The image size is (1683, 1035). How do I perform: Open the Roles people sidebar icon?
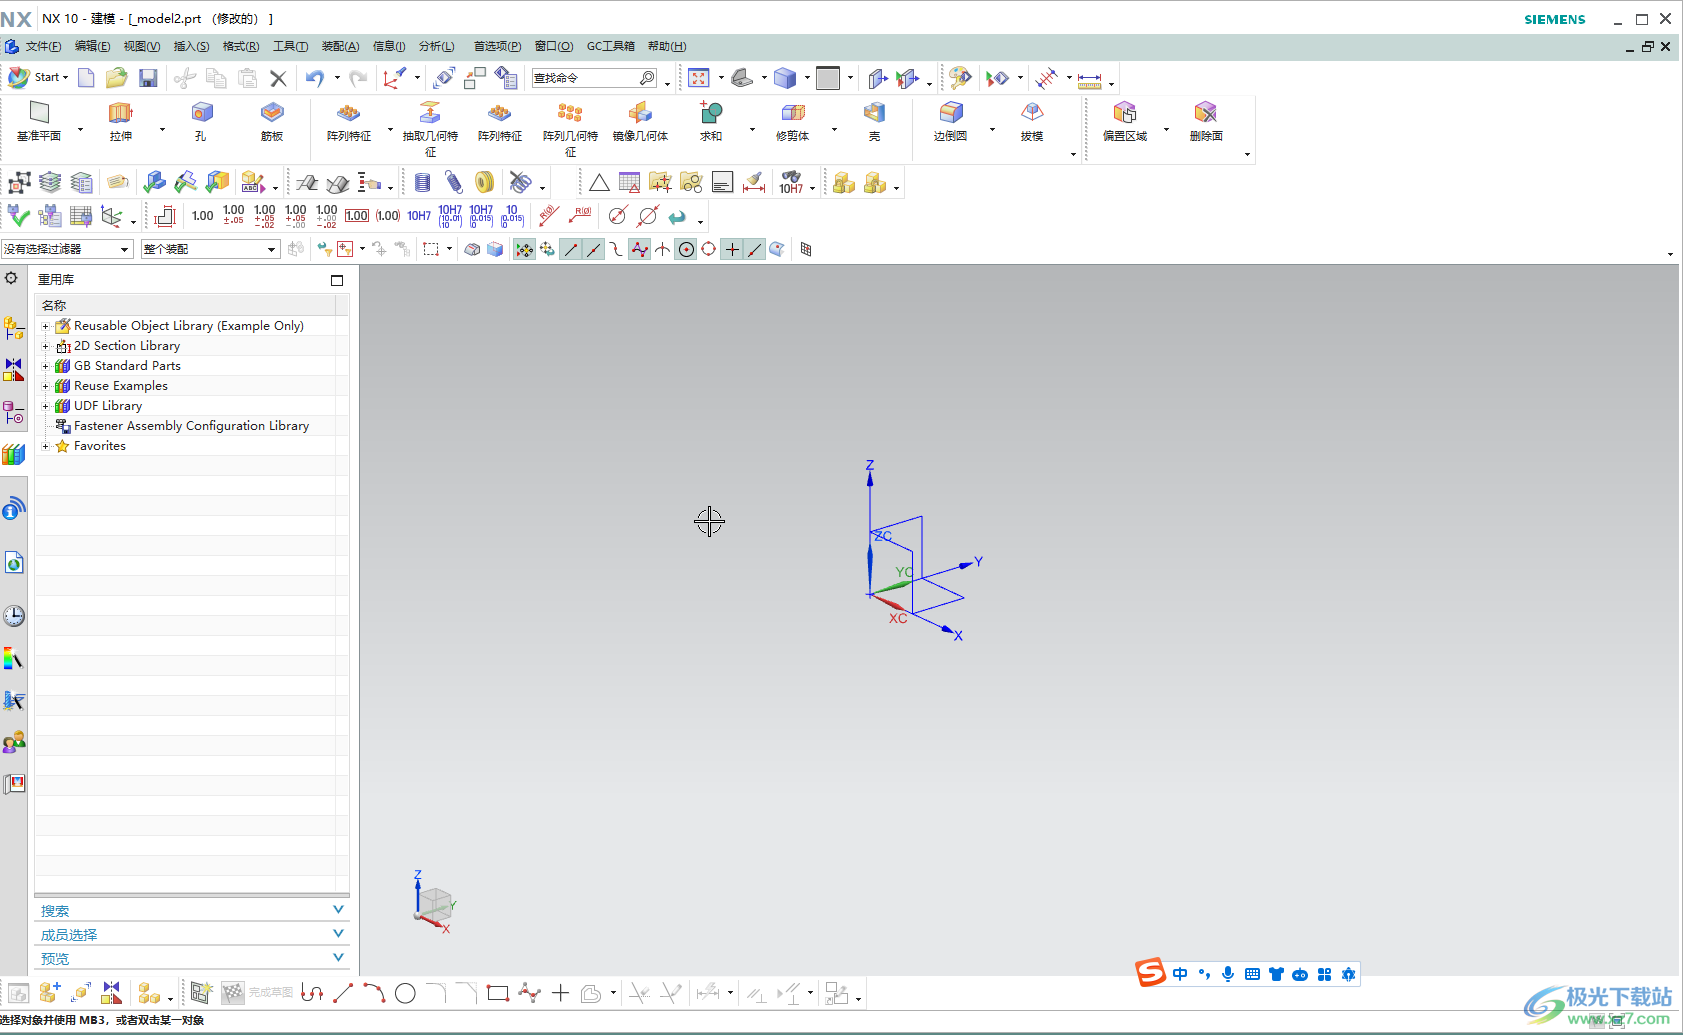13,742
